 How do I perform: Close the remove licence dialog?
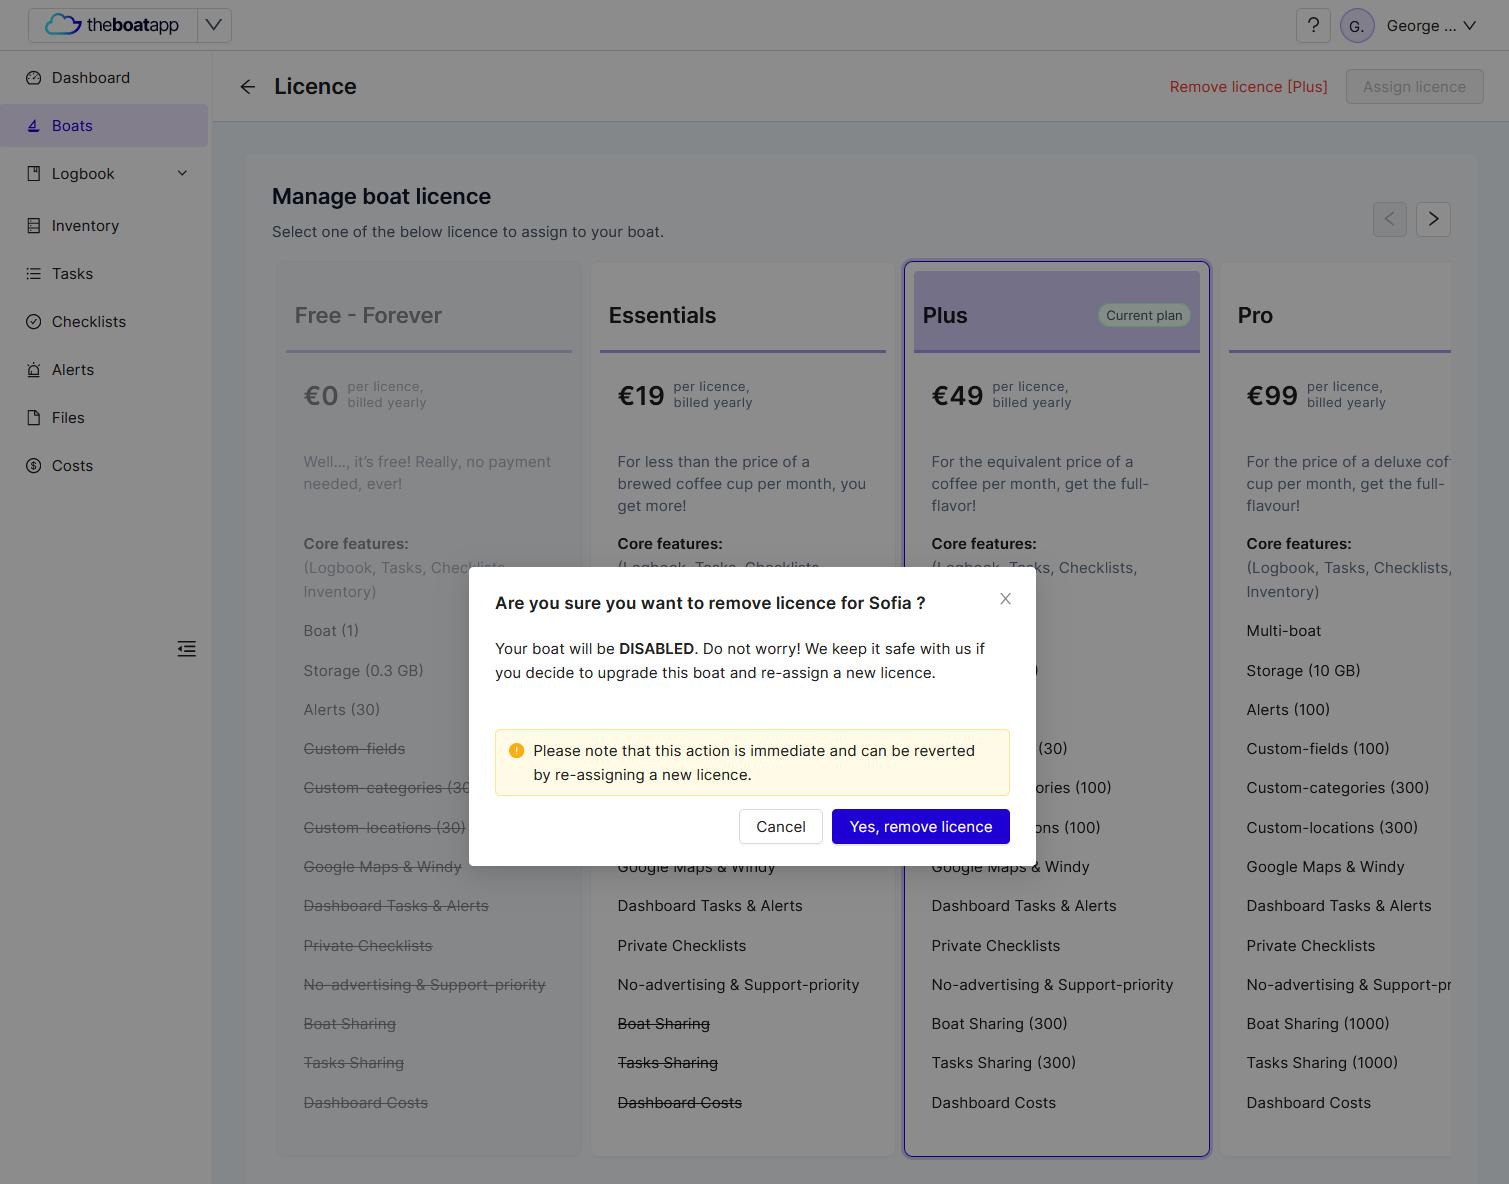(x=1005, y=599)
